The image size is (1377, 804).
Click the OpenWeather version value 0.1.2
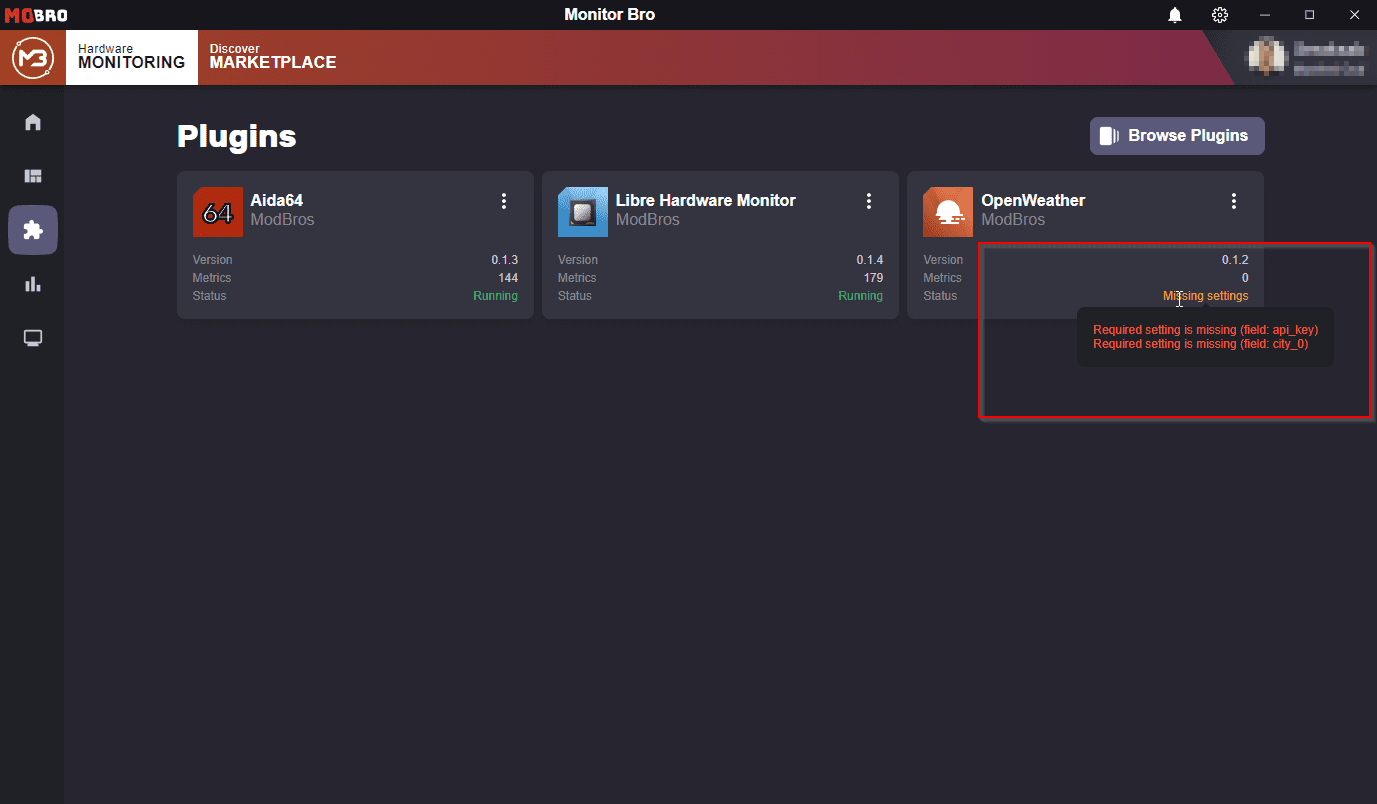pos(1234,260)
